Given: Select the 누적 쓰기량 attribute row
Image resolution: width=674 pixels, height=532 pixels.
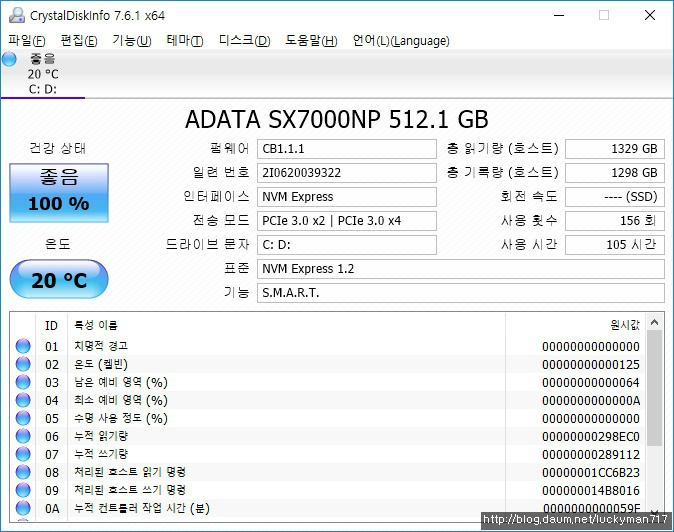Looking at the screenshot, I should tap(328, 454).
